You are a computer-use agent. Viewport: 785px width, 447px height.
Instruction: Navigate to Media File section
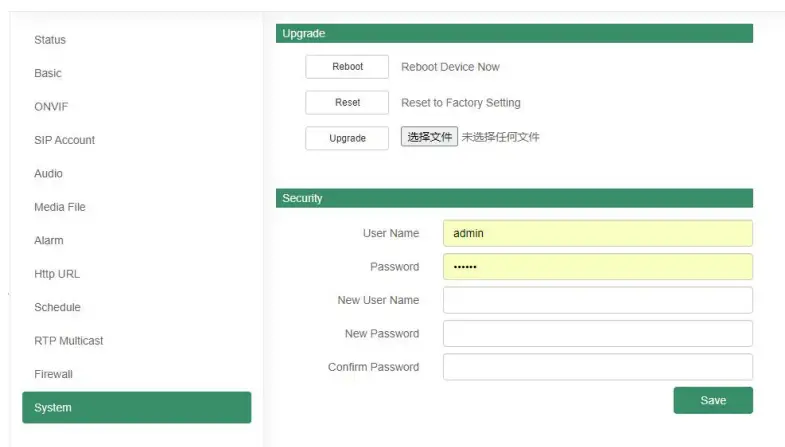click(60, 207)
